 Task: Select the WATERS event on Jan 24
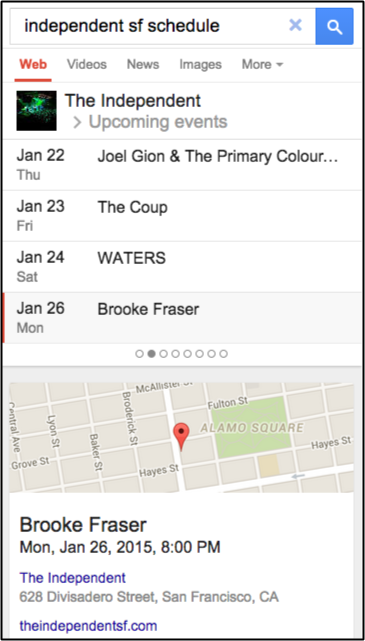click(182, 267)
